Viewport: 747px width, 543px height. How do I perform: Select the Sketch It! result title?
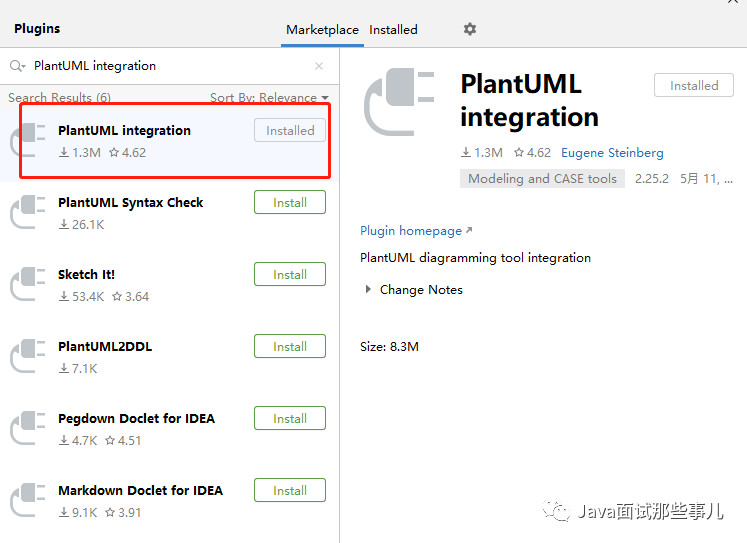click(86, 275)
